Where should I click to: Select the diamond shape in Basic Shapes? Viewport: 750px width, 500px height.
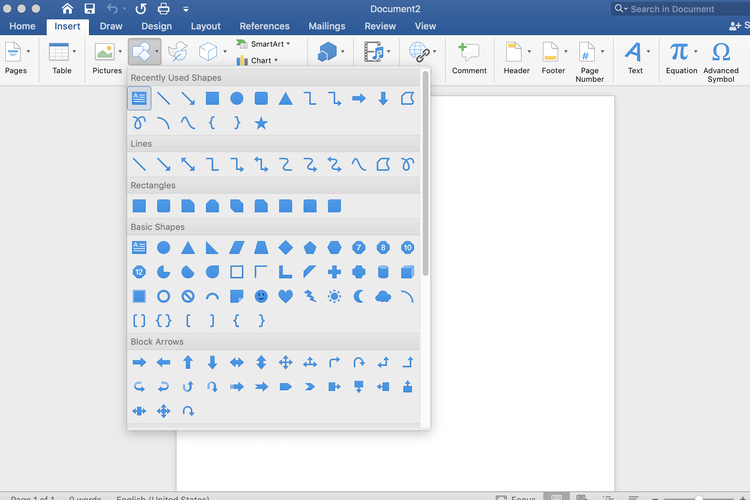(x=286, y=247)
